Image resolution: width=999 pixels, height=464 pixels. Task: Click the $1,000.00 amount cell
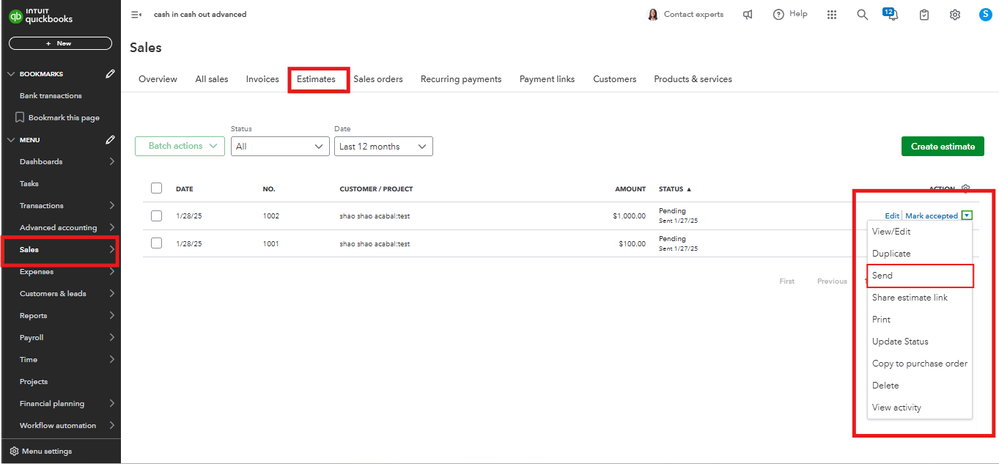629,216
